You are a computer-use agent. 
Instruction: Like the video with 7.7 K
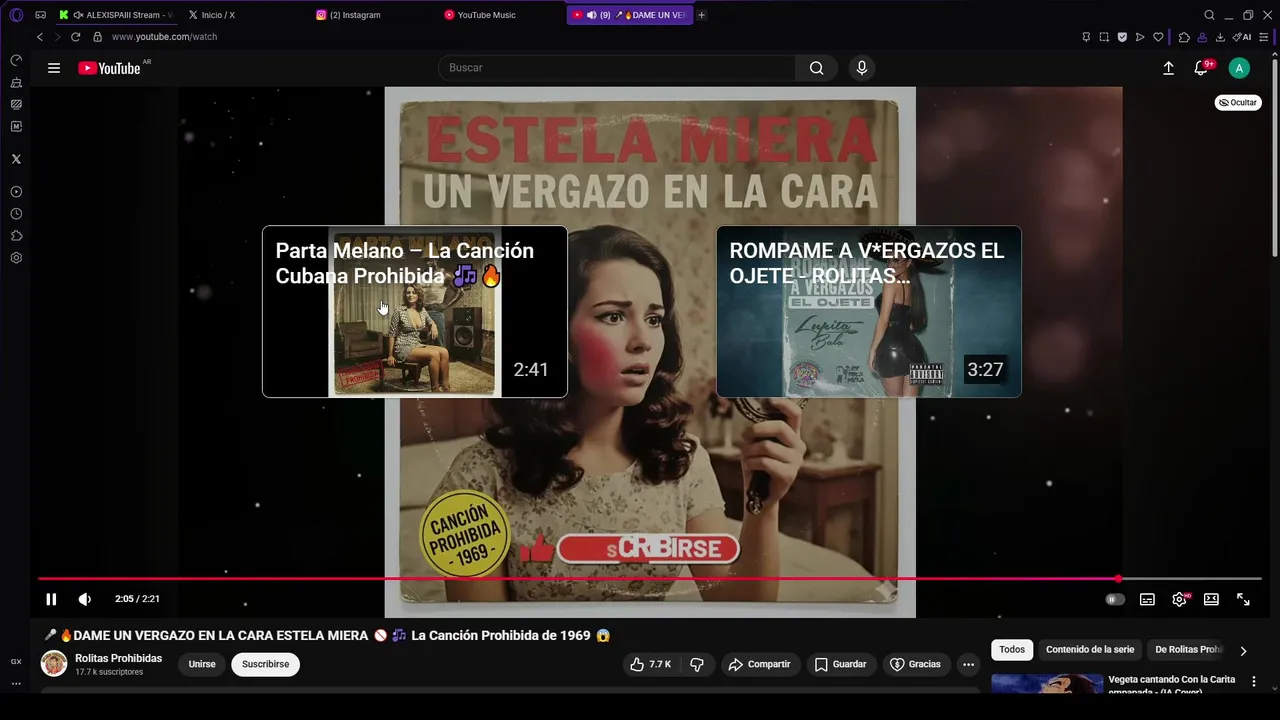pyautogui.click(x=650, y=664)
